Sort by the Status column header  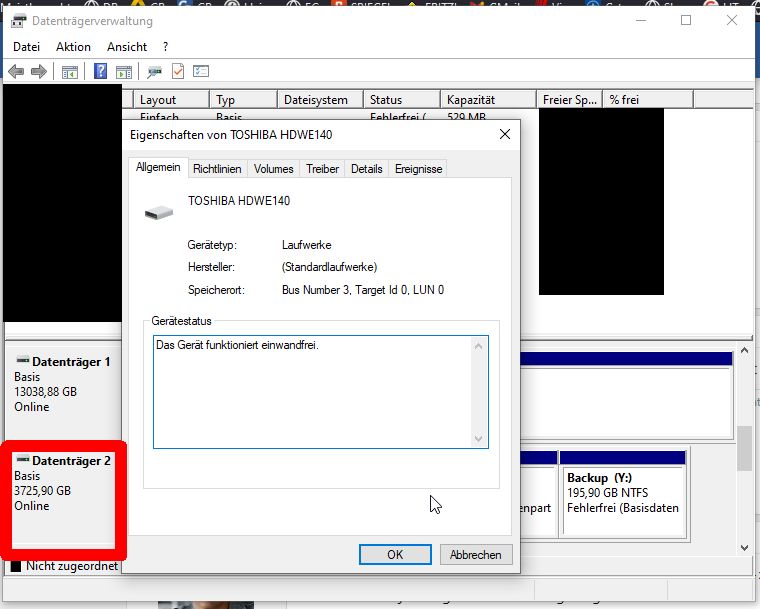pyautogui.click(x=402, y=100)
